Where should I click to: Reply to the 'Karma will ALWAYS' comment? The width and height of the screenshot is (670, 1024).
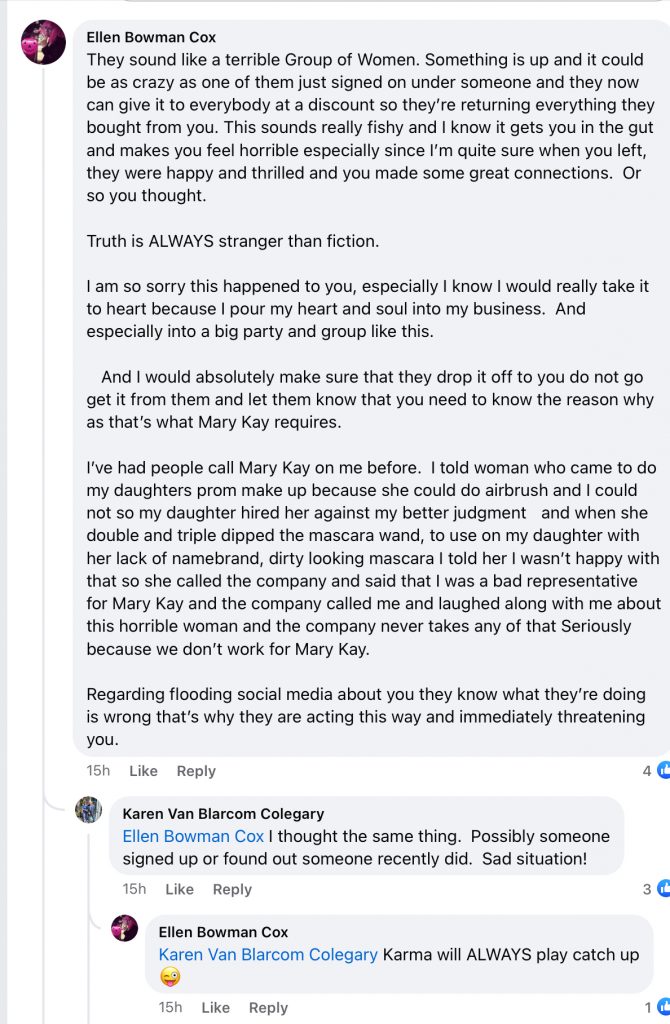pyautogui.click(x=268, y=1007)
